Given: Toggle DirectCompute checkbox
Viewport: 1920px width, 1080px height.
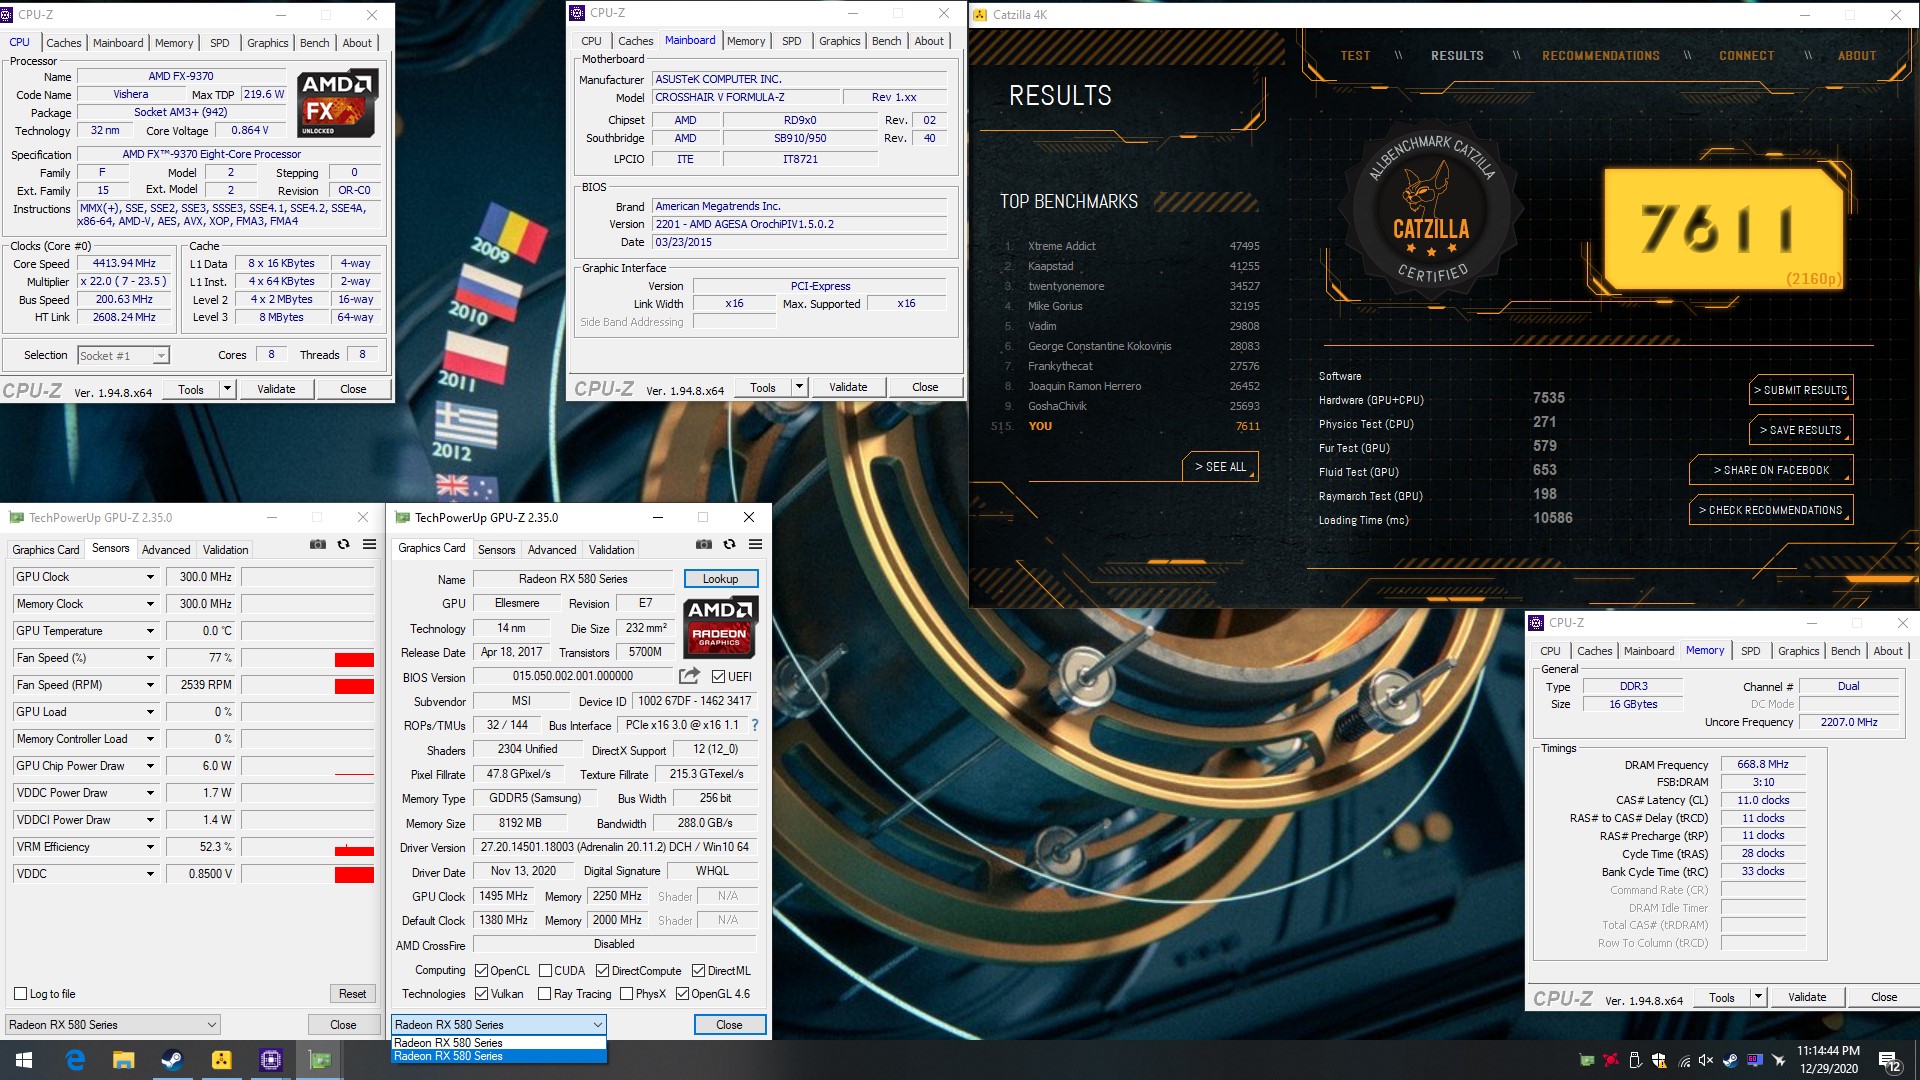Looking at the screenshot, I should click(602, 971).
